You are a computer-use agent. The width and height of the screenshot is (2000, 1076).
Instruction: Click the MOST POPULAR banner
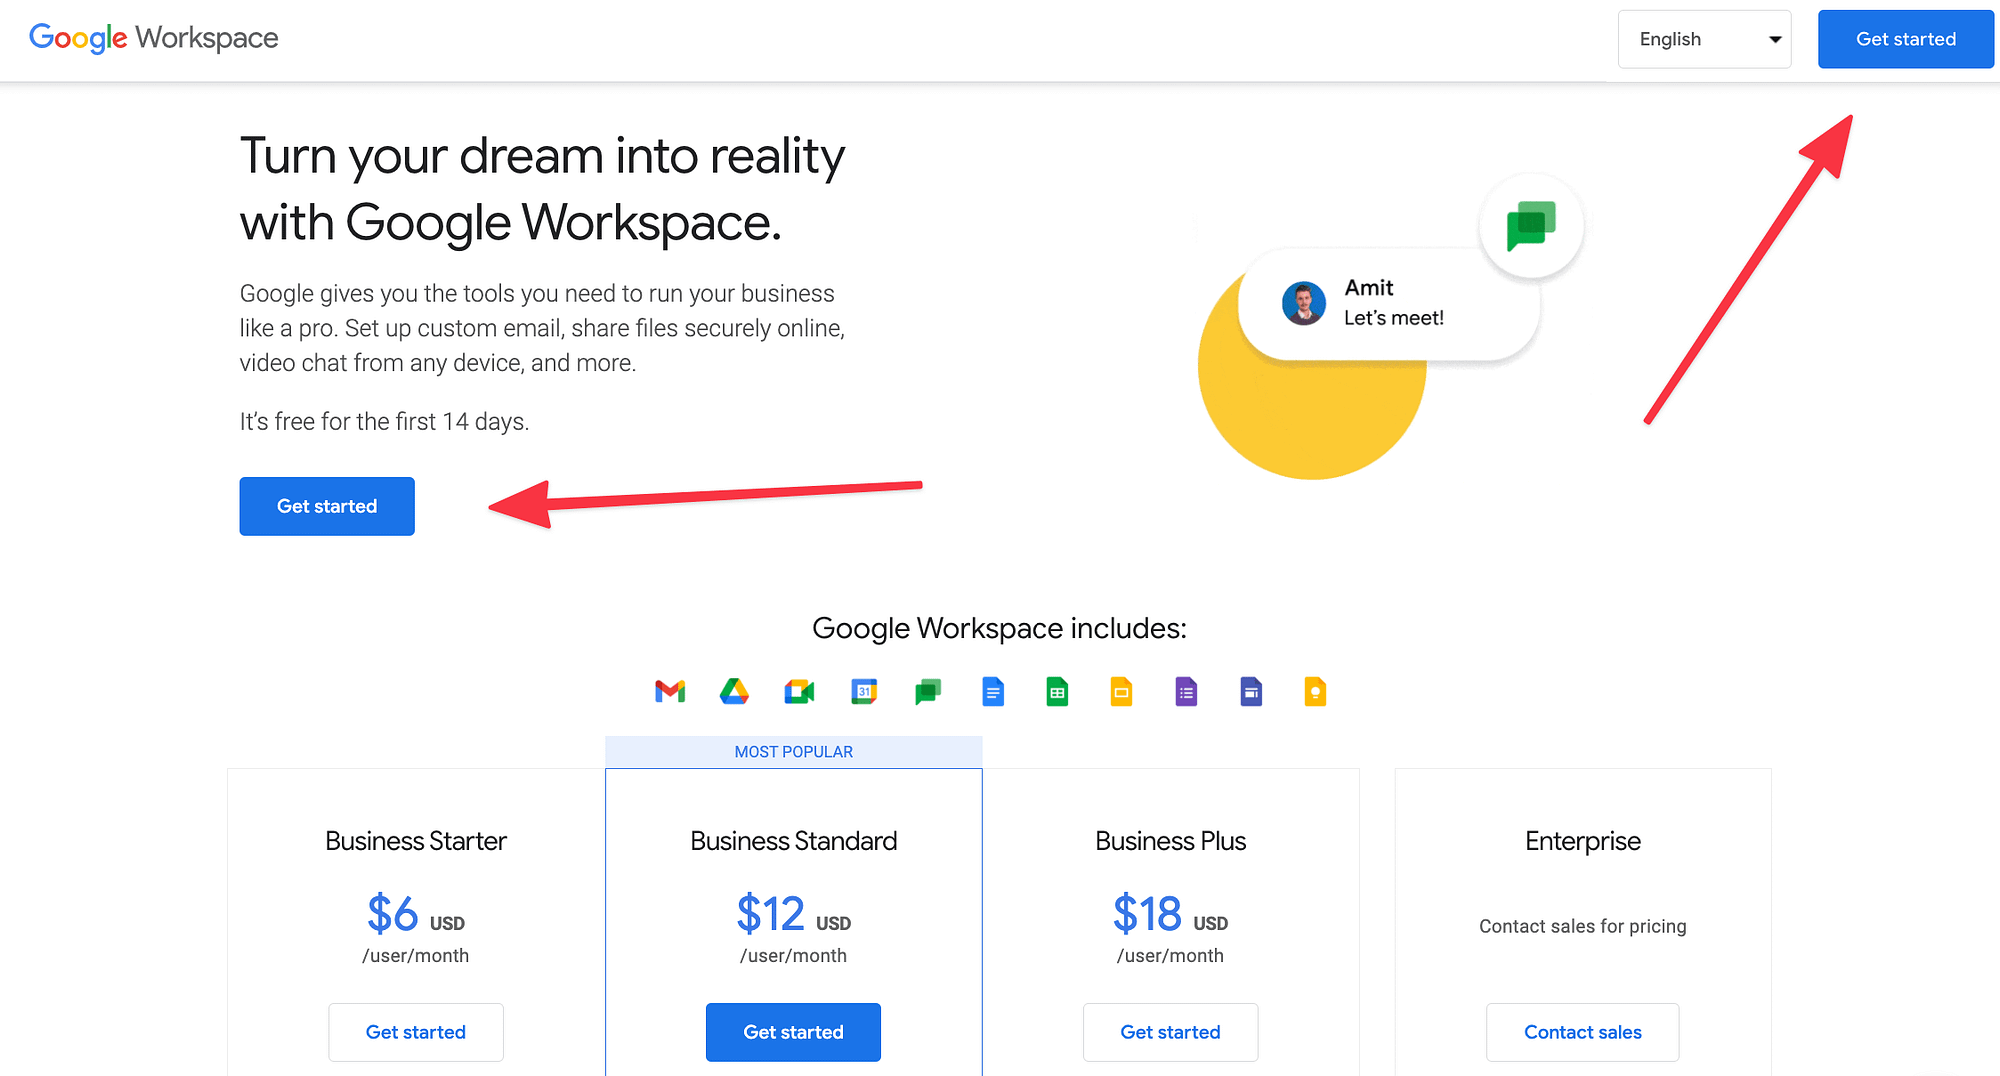tap(793, 752)
